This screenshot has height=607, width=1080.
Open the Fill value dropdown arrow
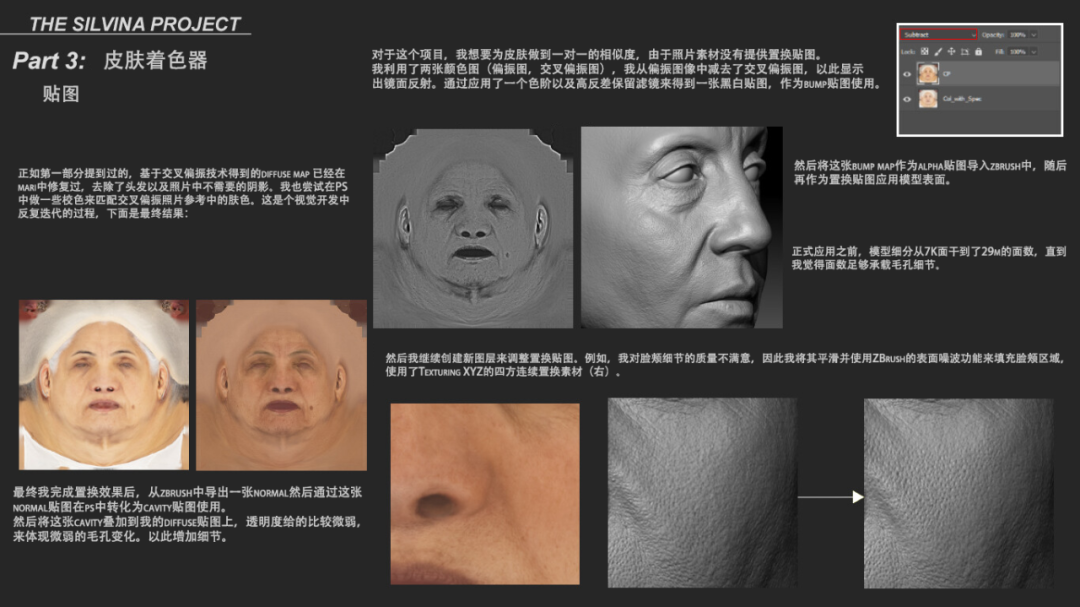tap(1034, 52)
